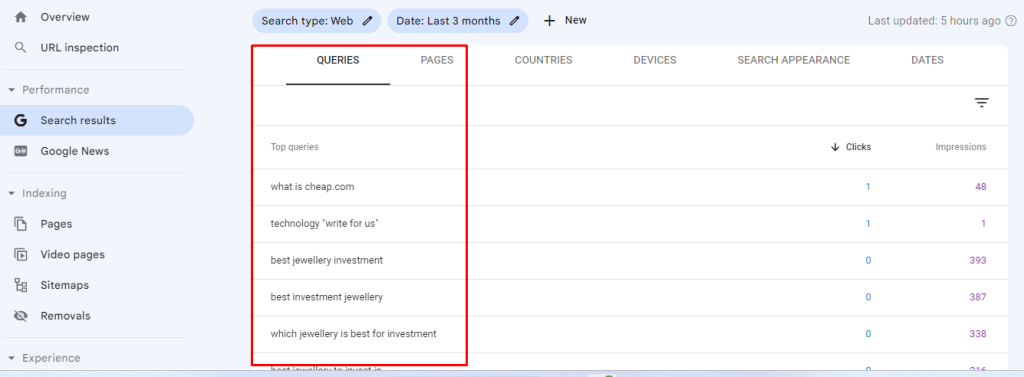Image resolution: width=1024 pixels, height=377 pixels.
Task: Click the plus icon for New filter
Action: point(550,21)
